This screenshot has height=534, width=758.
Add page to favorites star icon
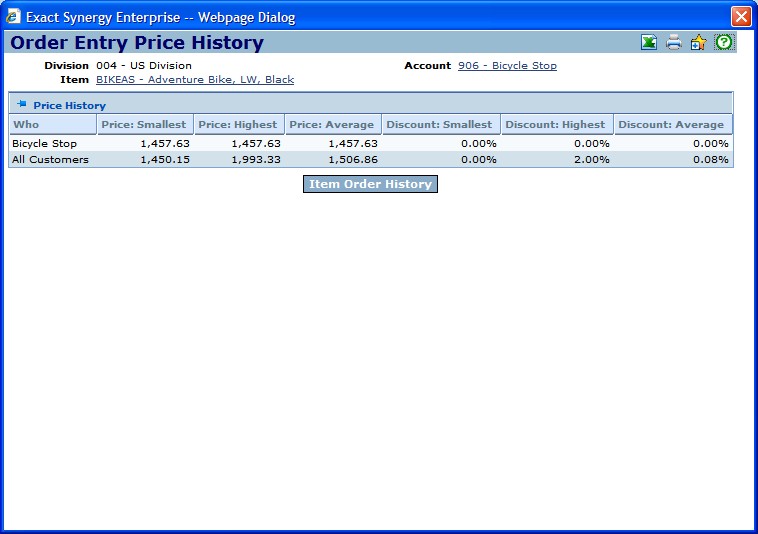698,42
